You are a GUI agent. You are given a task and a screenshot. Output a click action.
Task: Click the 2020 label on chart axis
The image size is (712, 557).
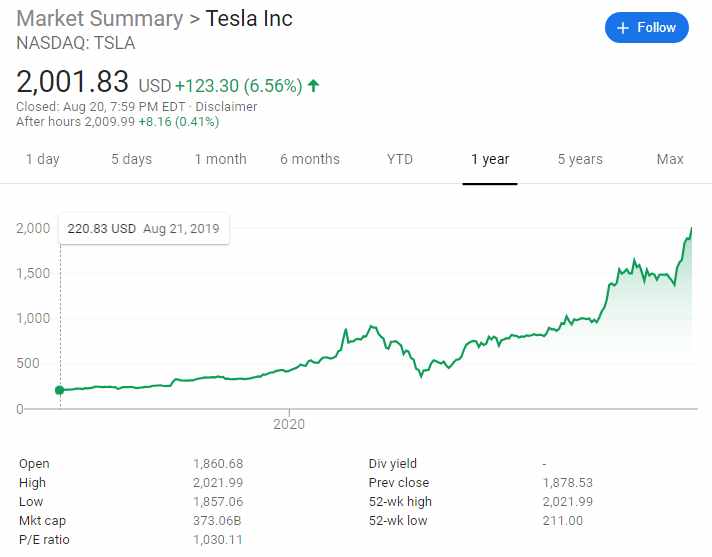(289, 424)
